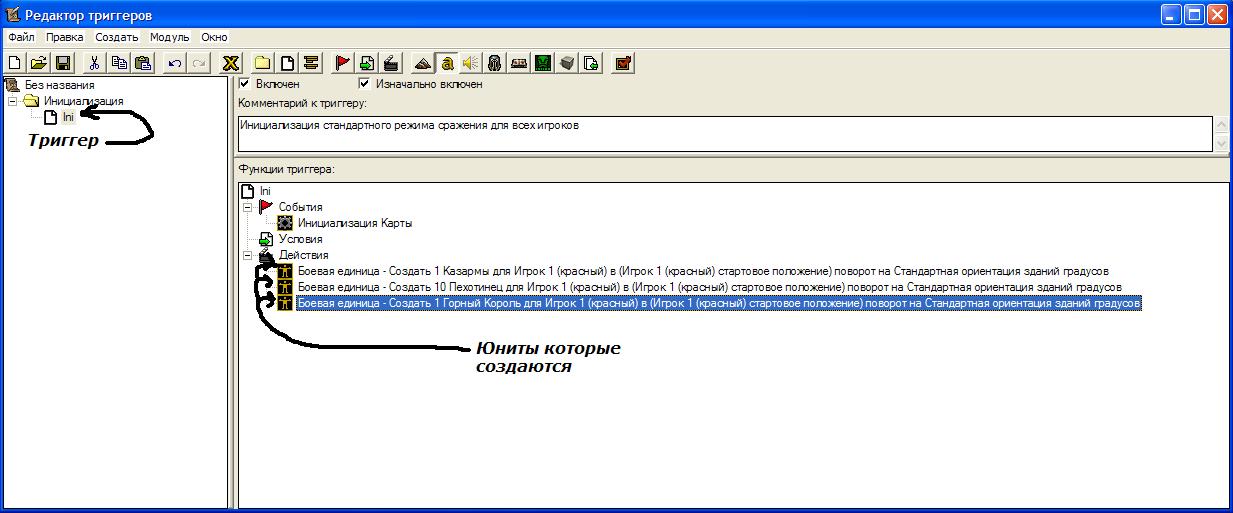Image resolution: width=1233 pixels, height=513 pixels.
Task: Select the Условия node
Action: 300,239
